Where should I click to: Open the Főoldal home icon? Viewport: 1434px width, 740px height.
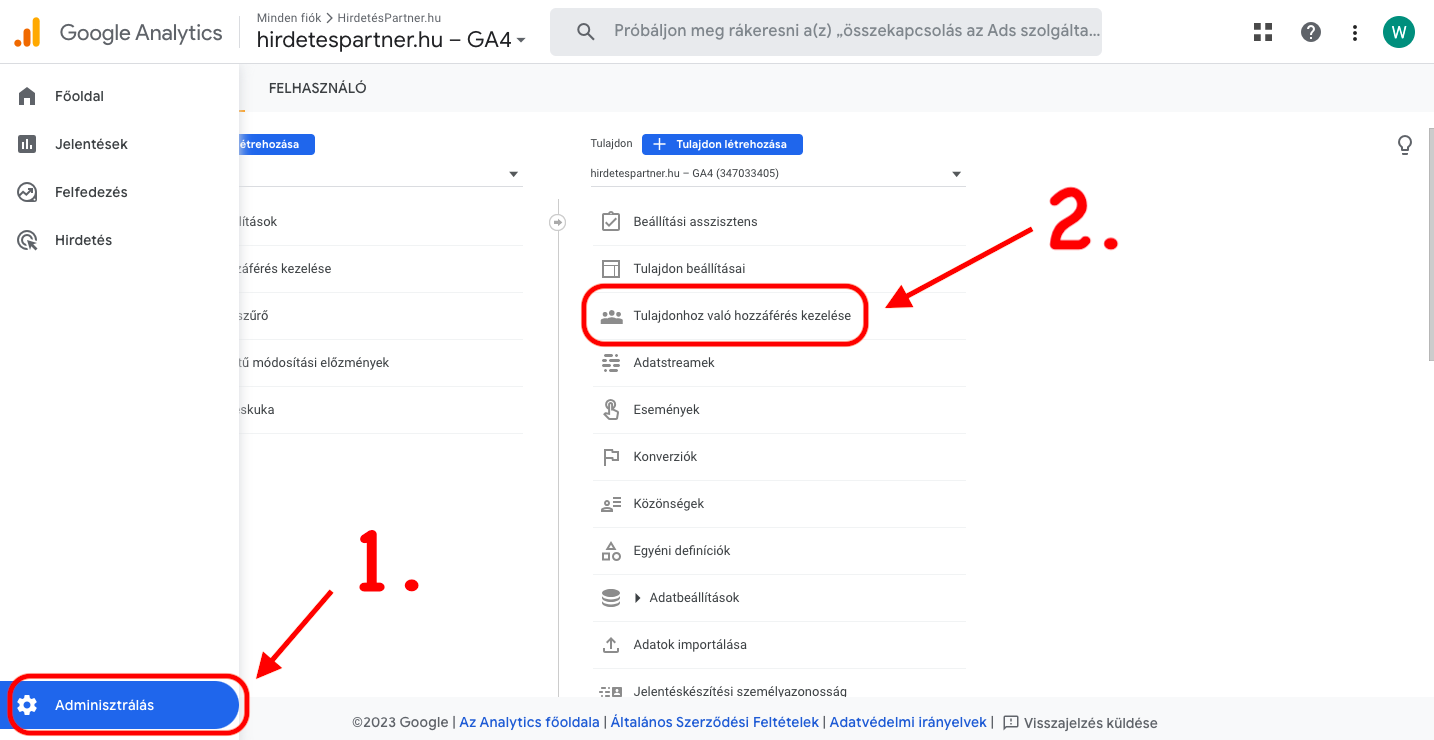point(25,95)
